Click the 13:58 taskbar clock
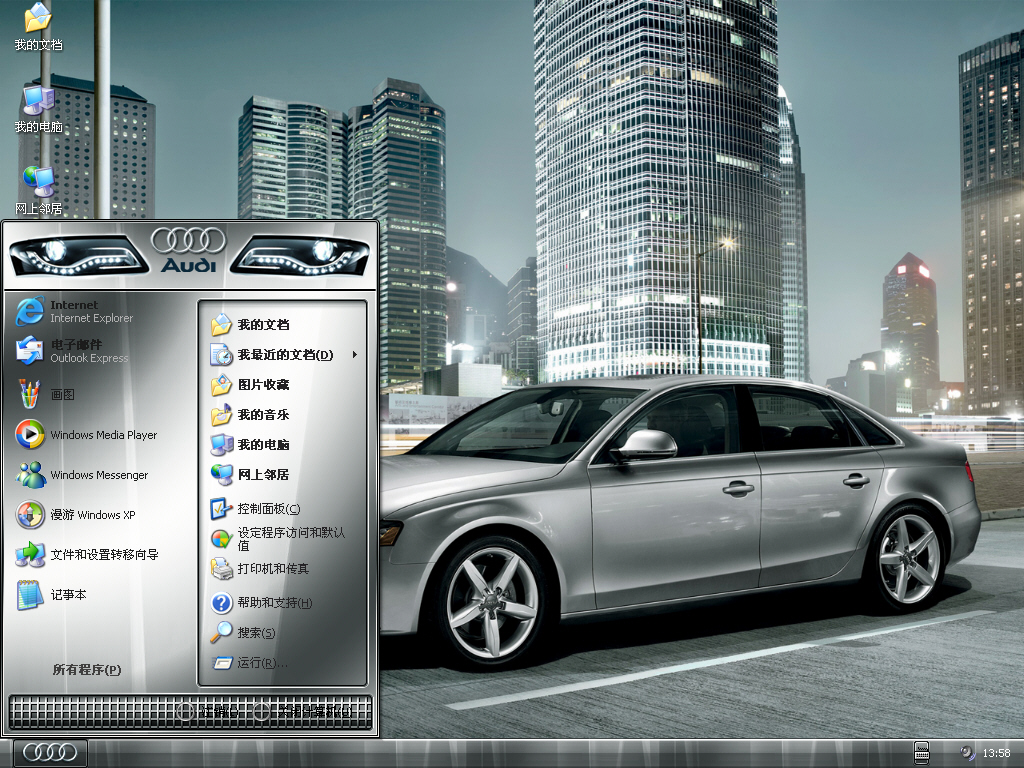This screenshot has height=768, width=1024. tap(997, 754)
